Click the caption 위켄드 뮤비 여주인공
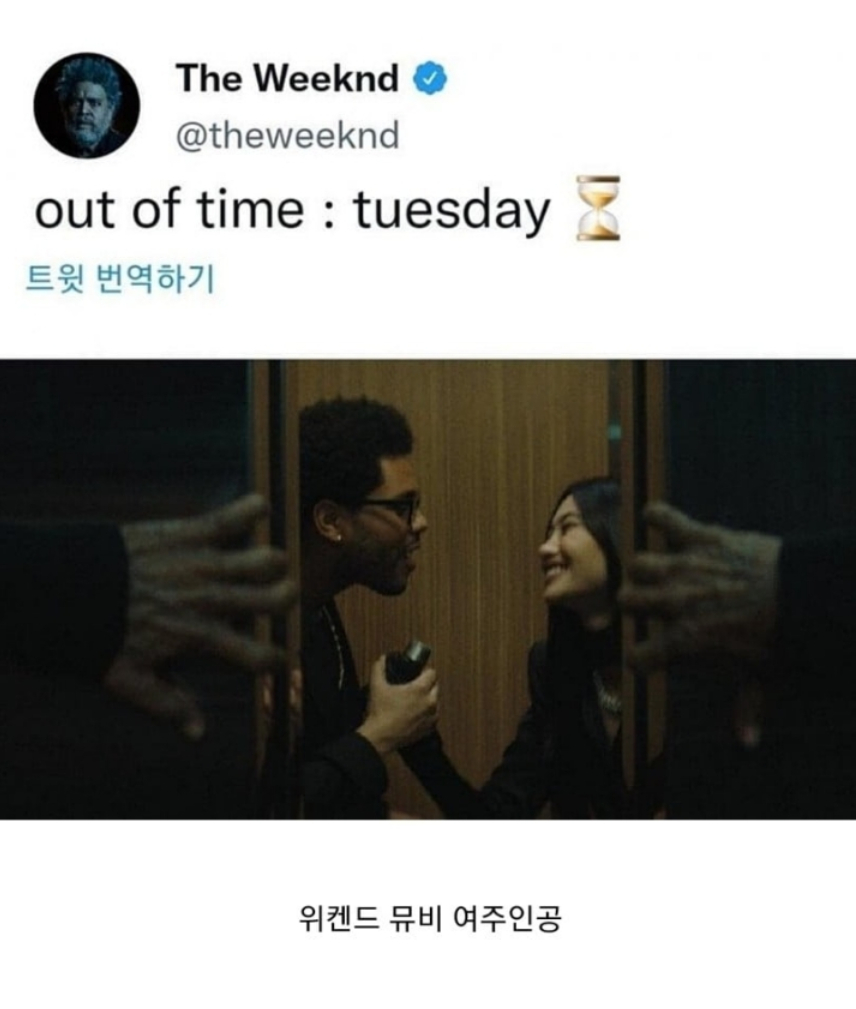This screenshot has height=1009, width=856. (x=430, y=918)
